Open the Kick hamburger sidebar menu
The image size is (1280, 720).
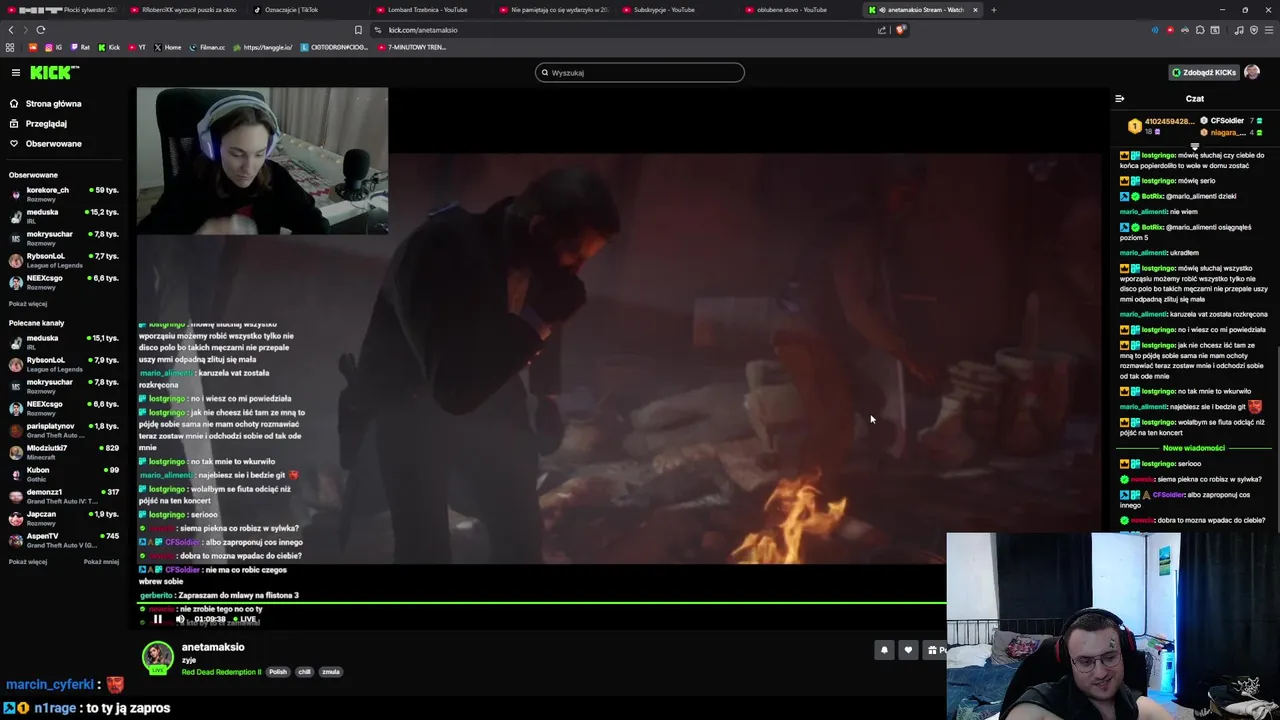coord(16,72)
